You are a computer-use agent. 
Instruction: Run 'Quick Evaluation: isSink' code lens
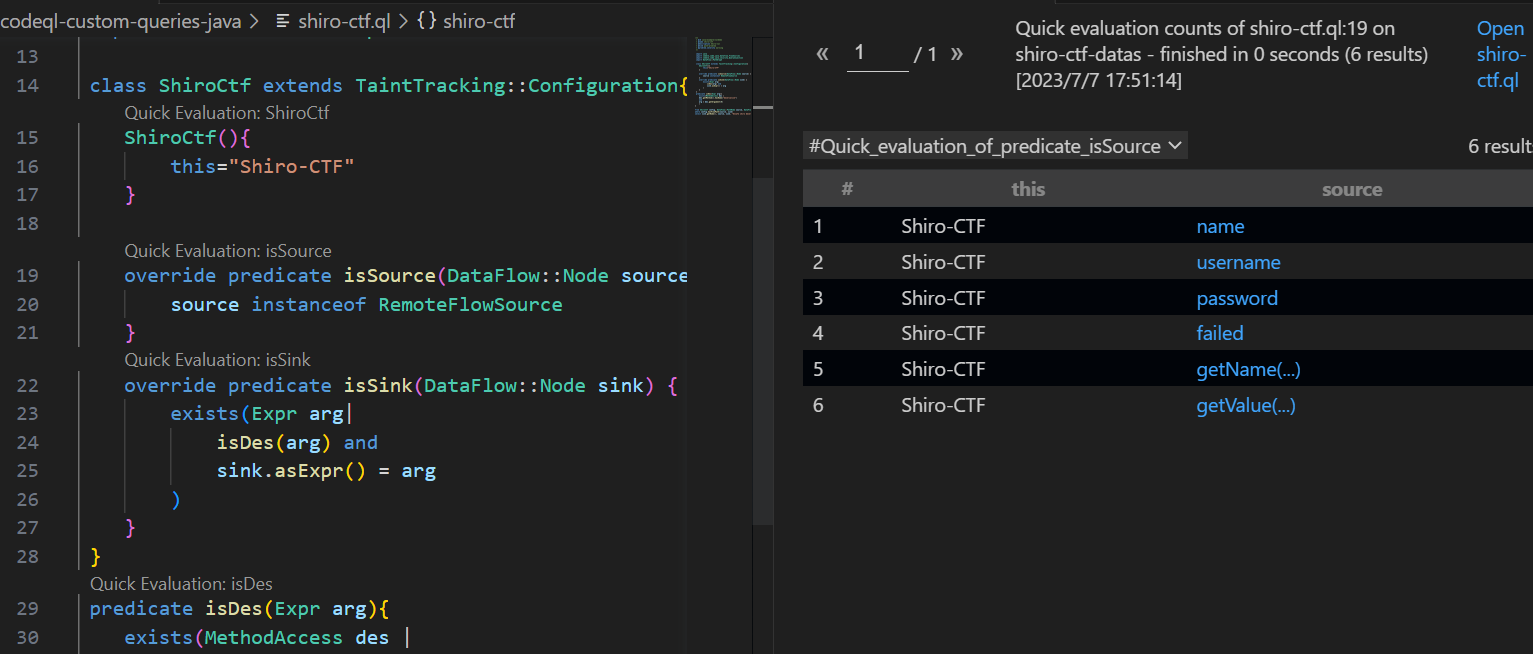(x=217, y=359)
